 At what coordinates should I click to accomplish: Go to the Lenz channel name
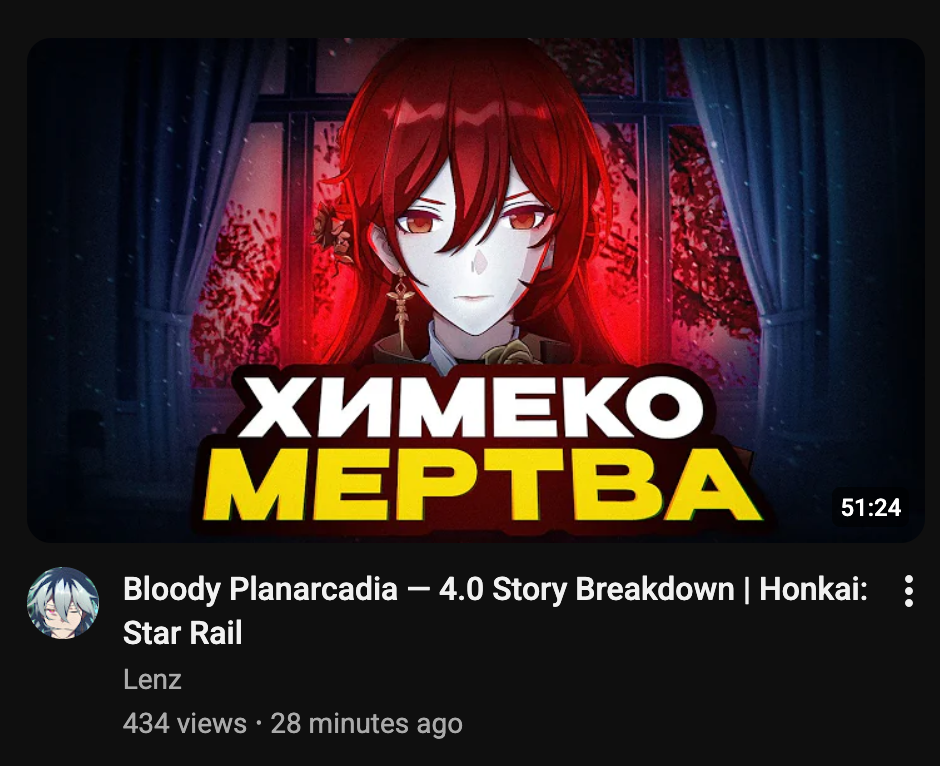(x=152, y=680)
